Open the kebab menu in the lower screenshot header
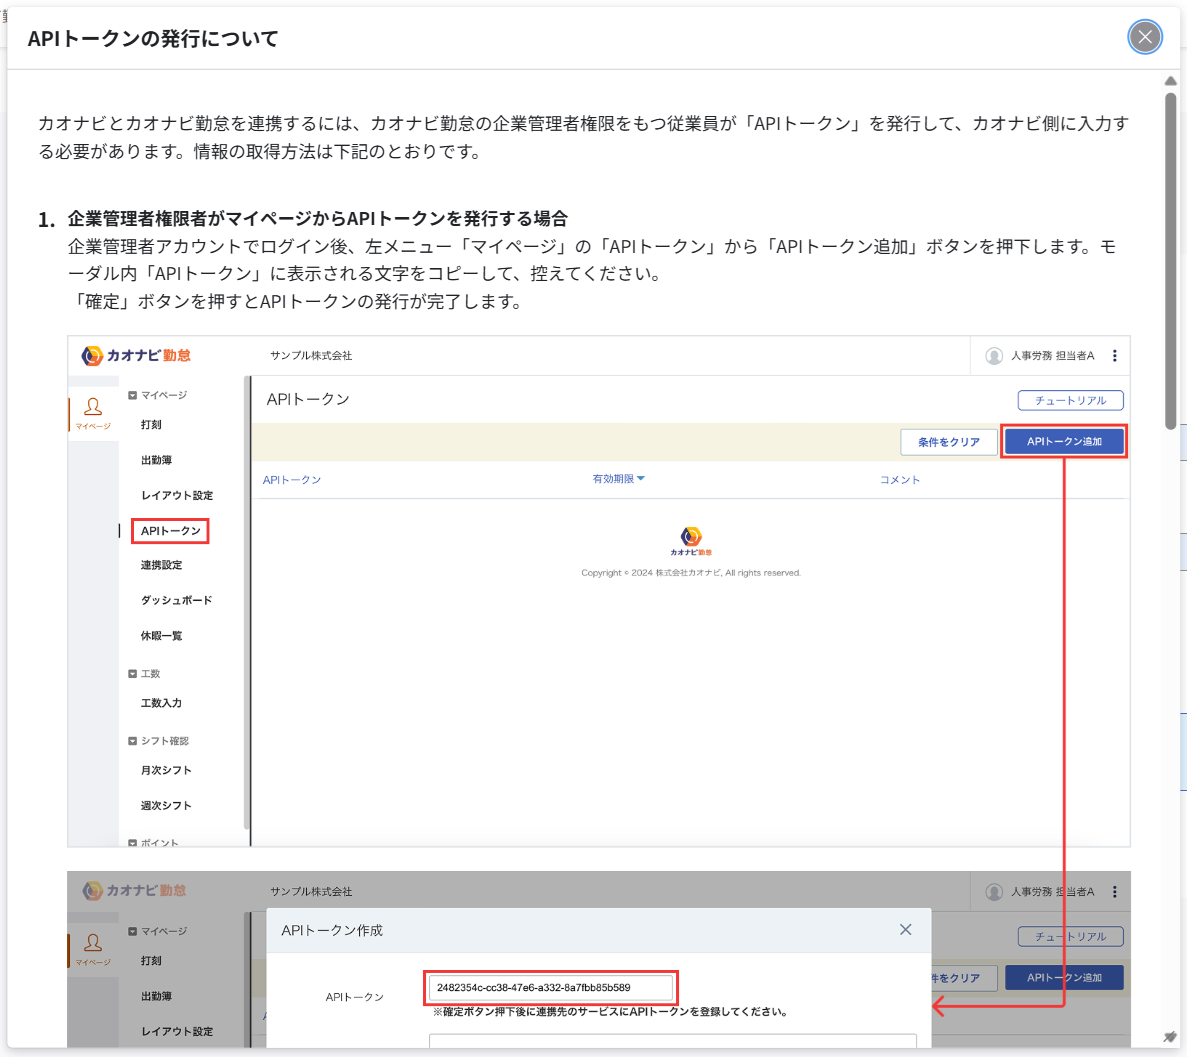 coord(1114,891)
